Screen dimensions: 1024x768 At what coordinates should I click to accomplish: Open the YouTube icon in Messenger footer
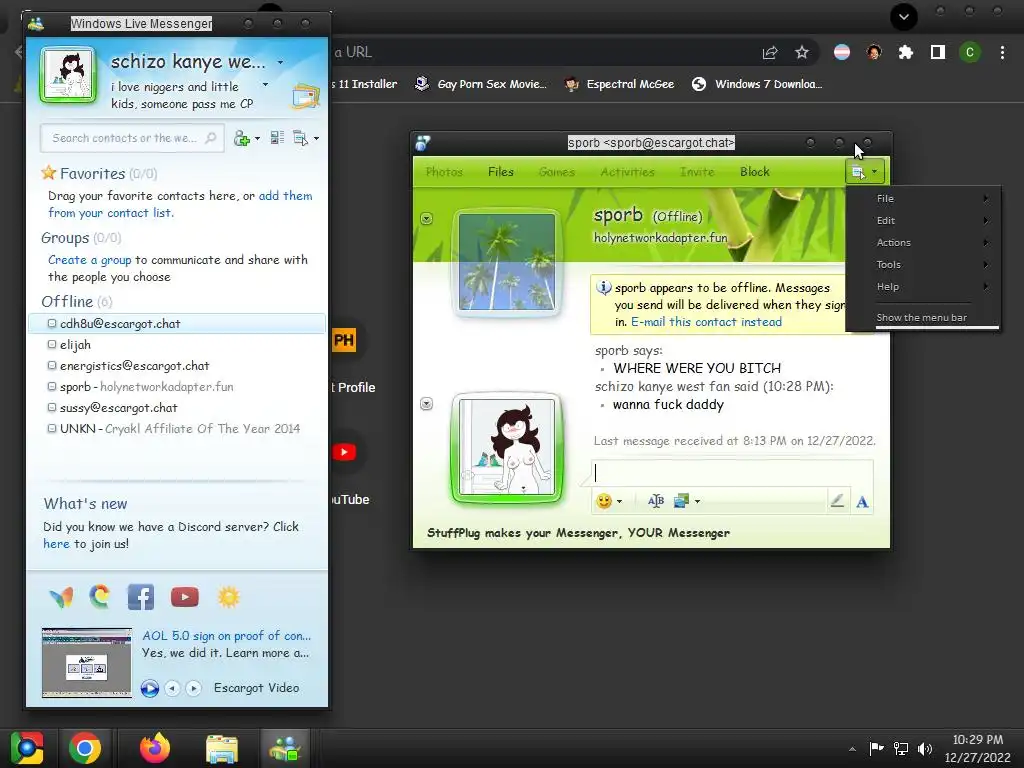tap(185, 597)
